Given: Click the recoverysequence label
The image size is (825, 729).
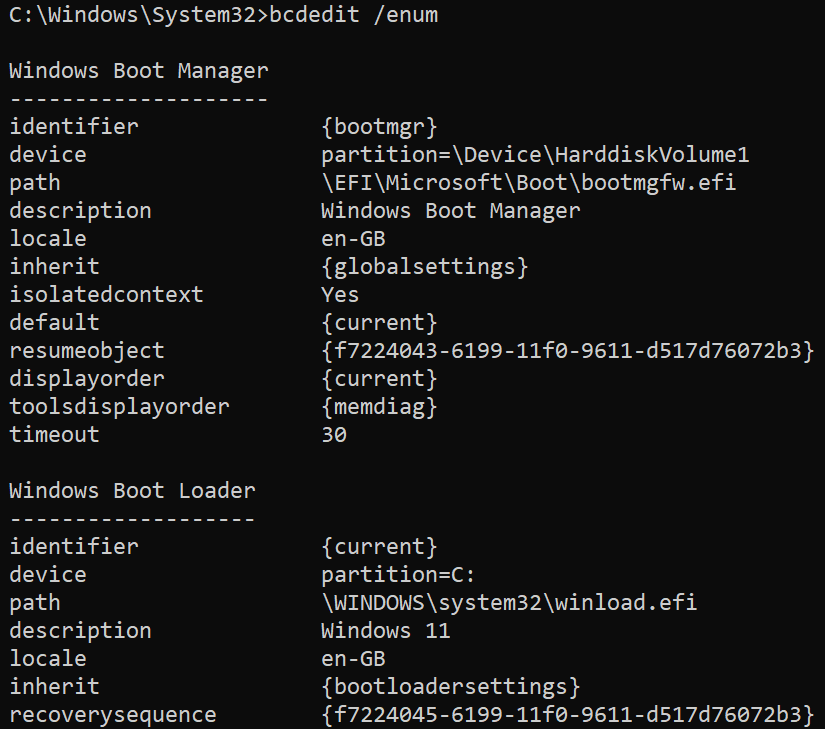Looking at the screenshot, I should 113,715.
